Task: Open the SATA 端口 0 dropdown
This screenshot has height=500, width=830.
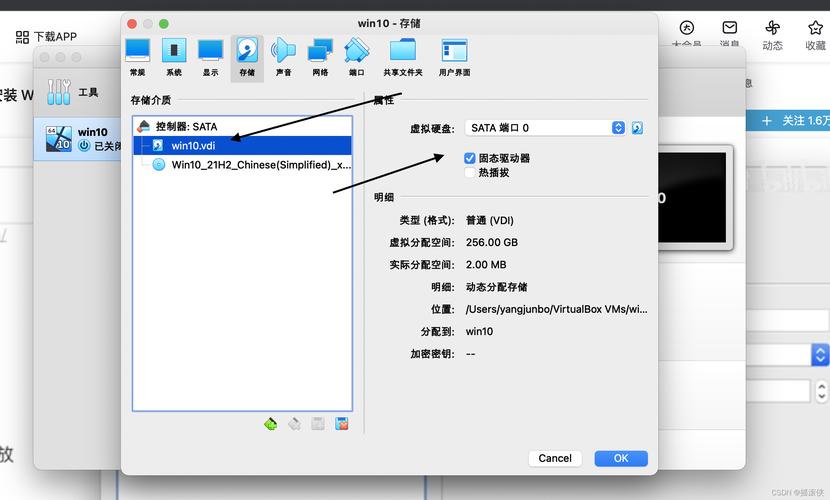Action: coord(545,128)
